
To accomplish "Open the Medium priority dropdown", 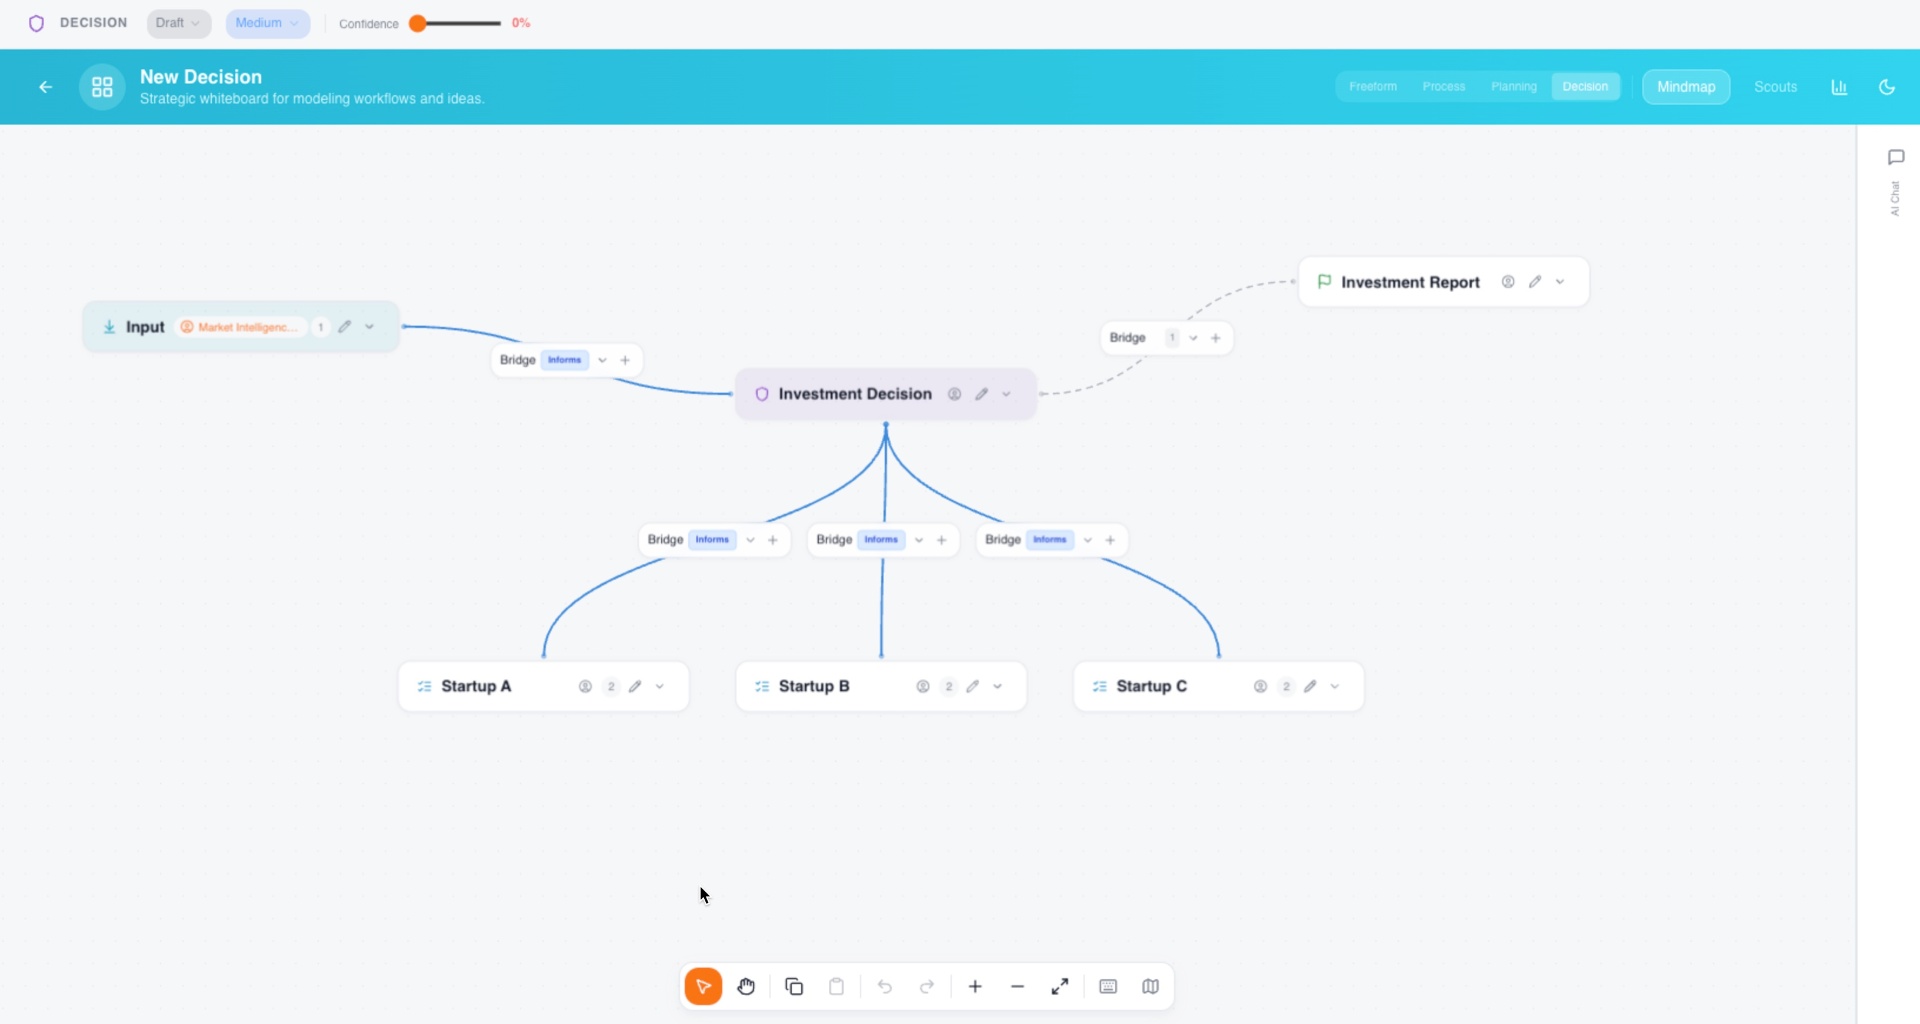I will point(267,23).
